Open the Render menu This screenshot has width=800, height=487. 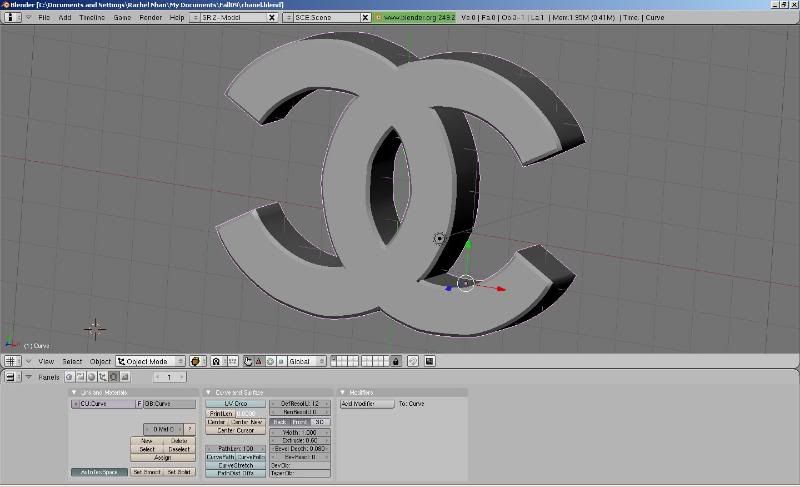[x=151, y=17]
